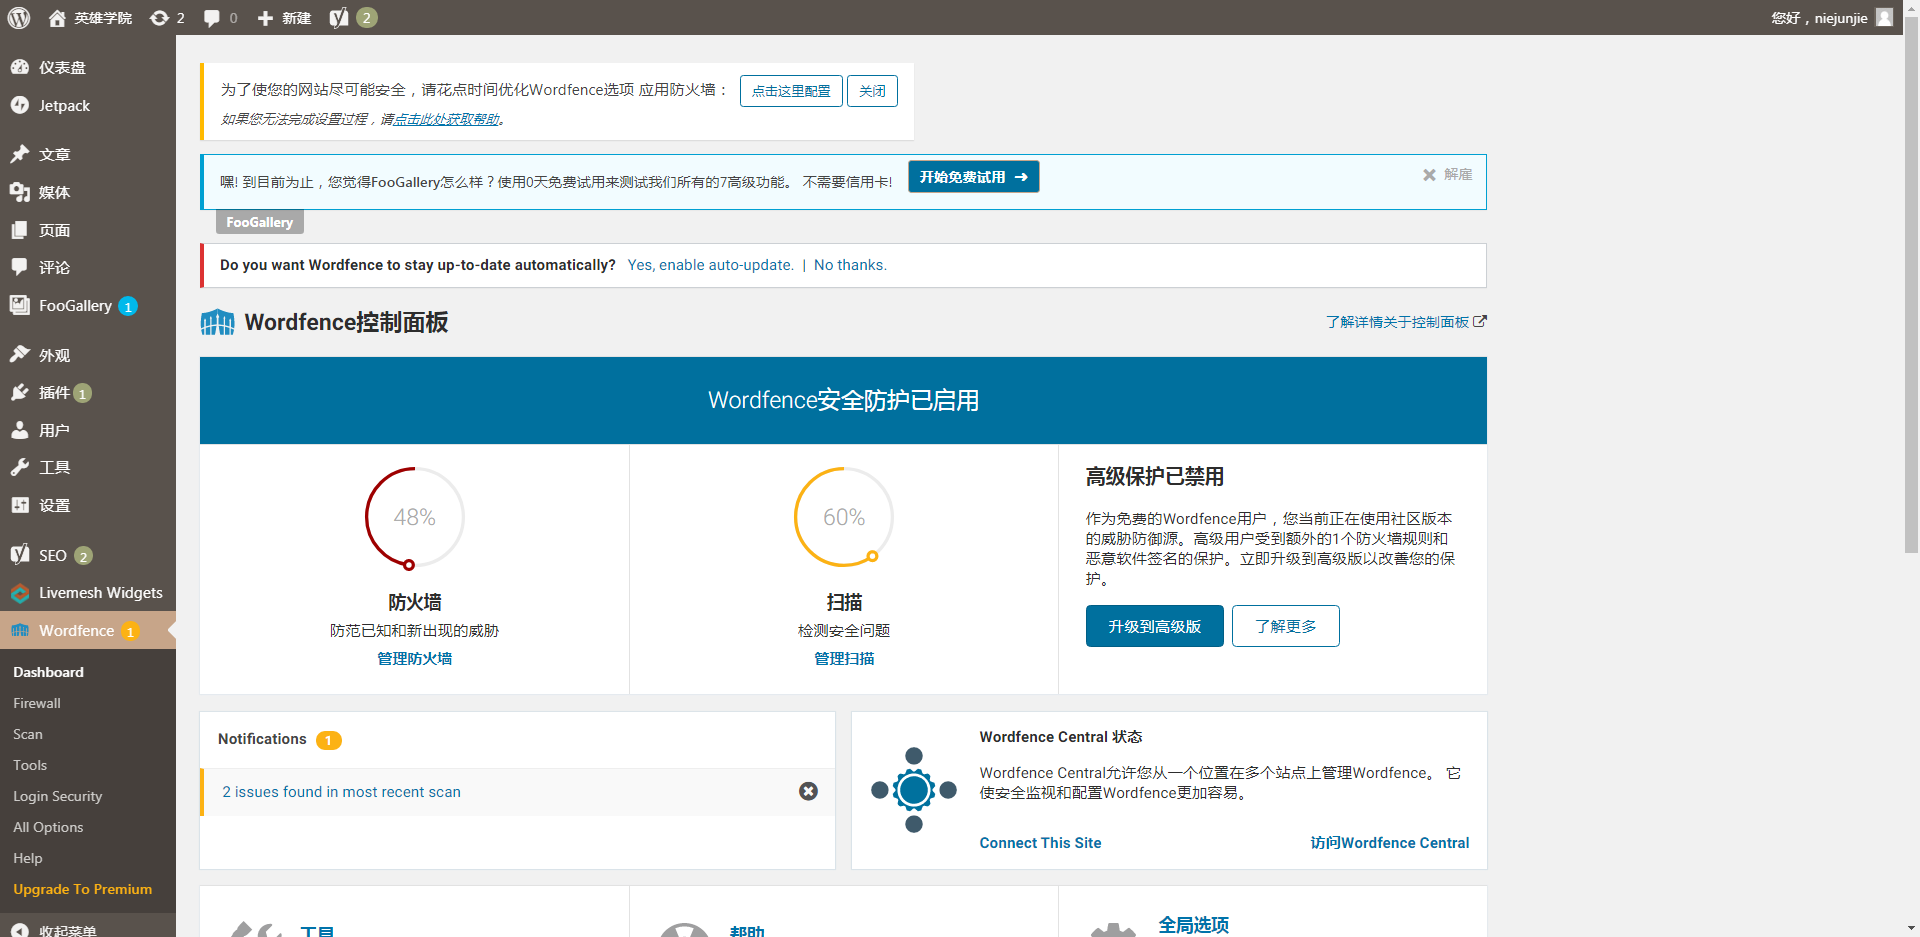Open 2 issues found in most recent scan
The width and height of the screenshot is (1920, 937).
click(x=341, y=792)
